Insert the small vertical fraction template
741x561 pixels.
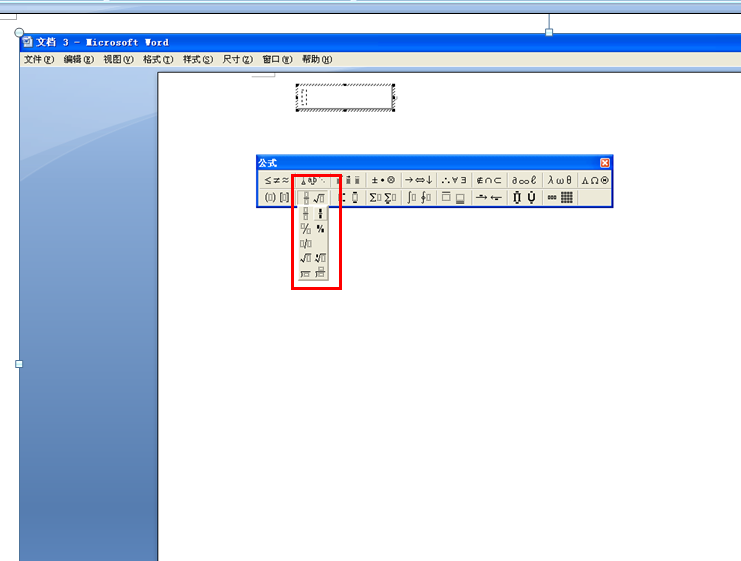pos(320,214)
